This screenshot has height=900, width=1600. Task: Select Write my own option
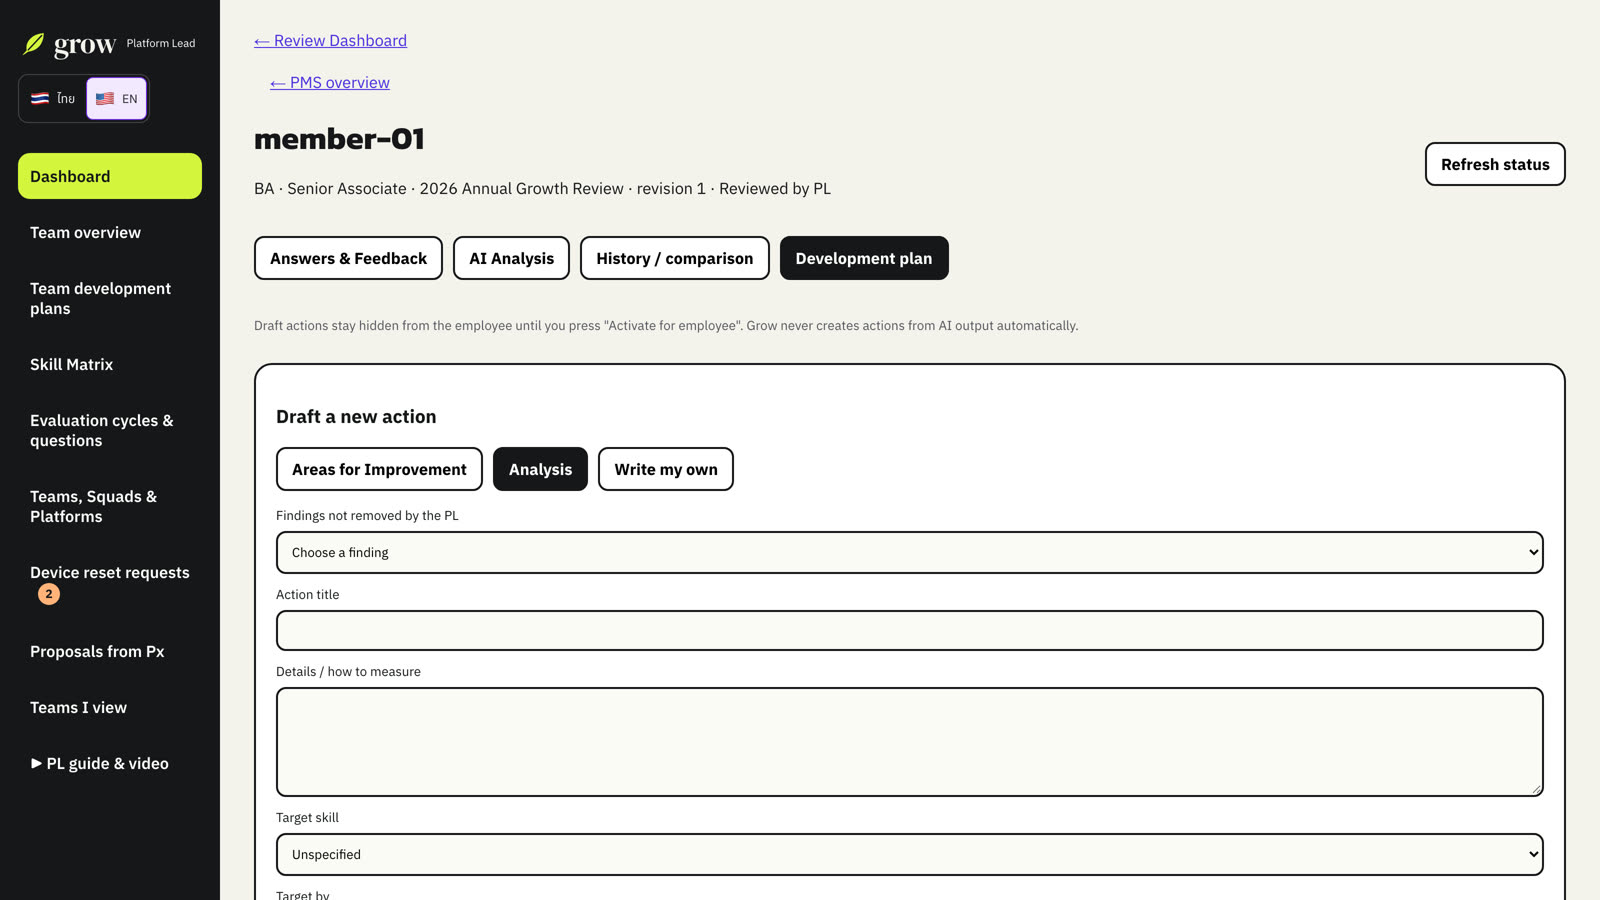(x=666, y=469)
